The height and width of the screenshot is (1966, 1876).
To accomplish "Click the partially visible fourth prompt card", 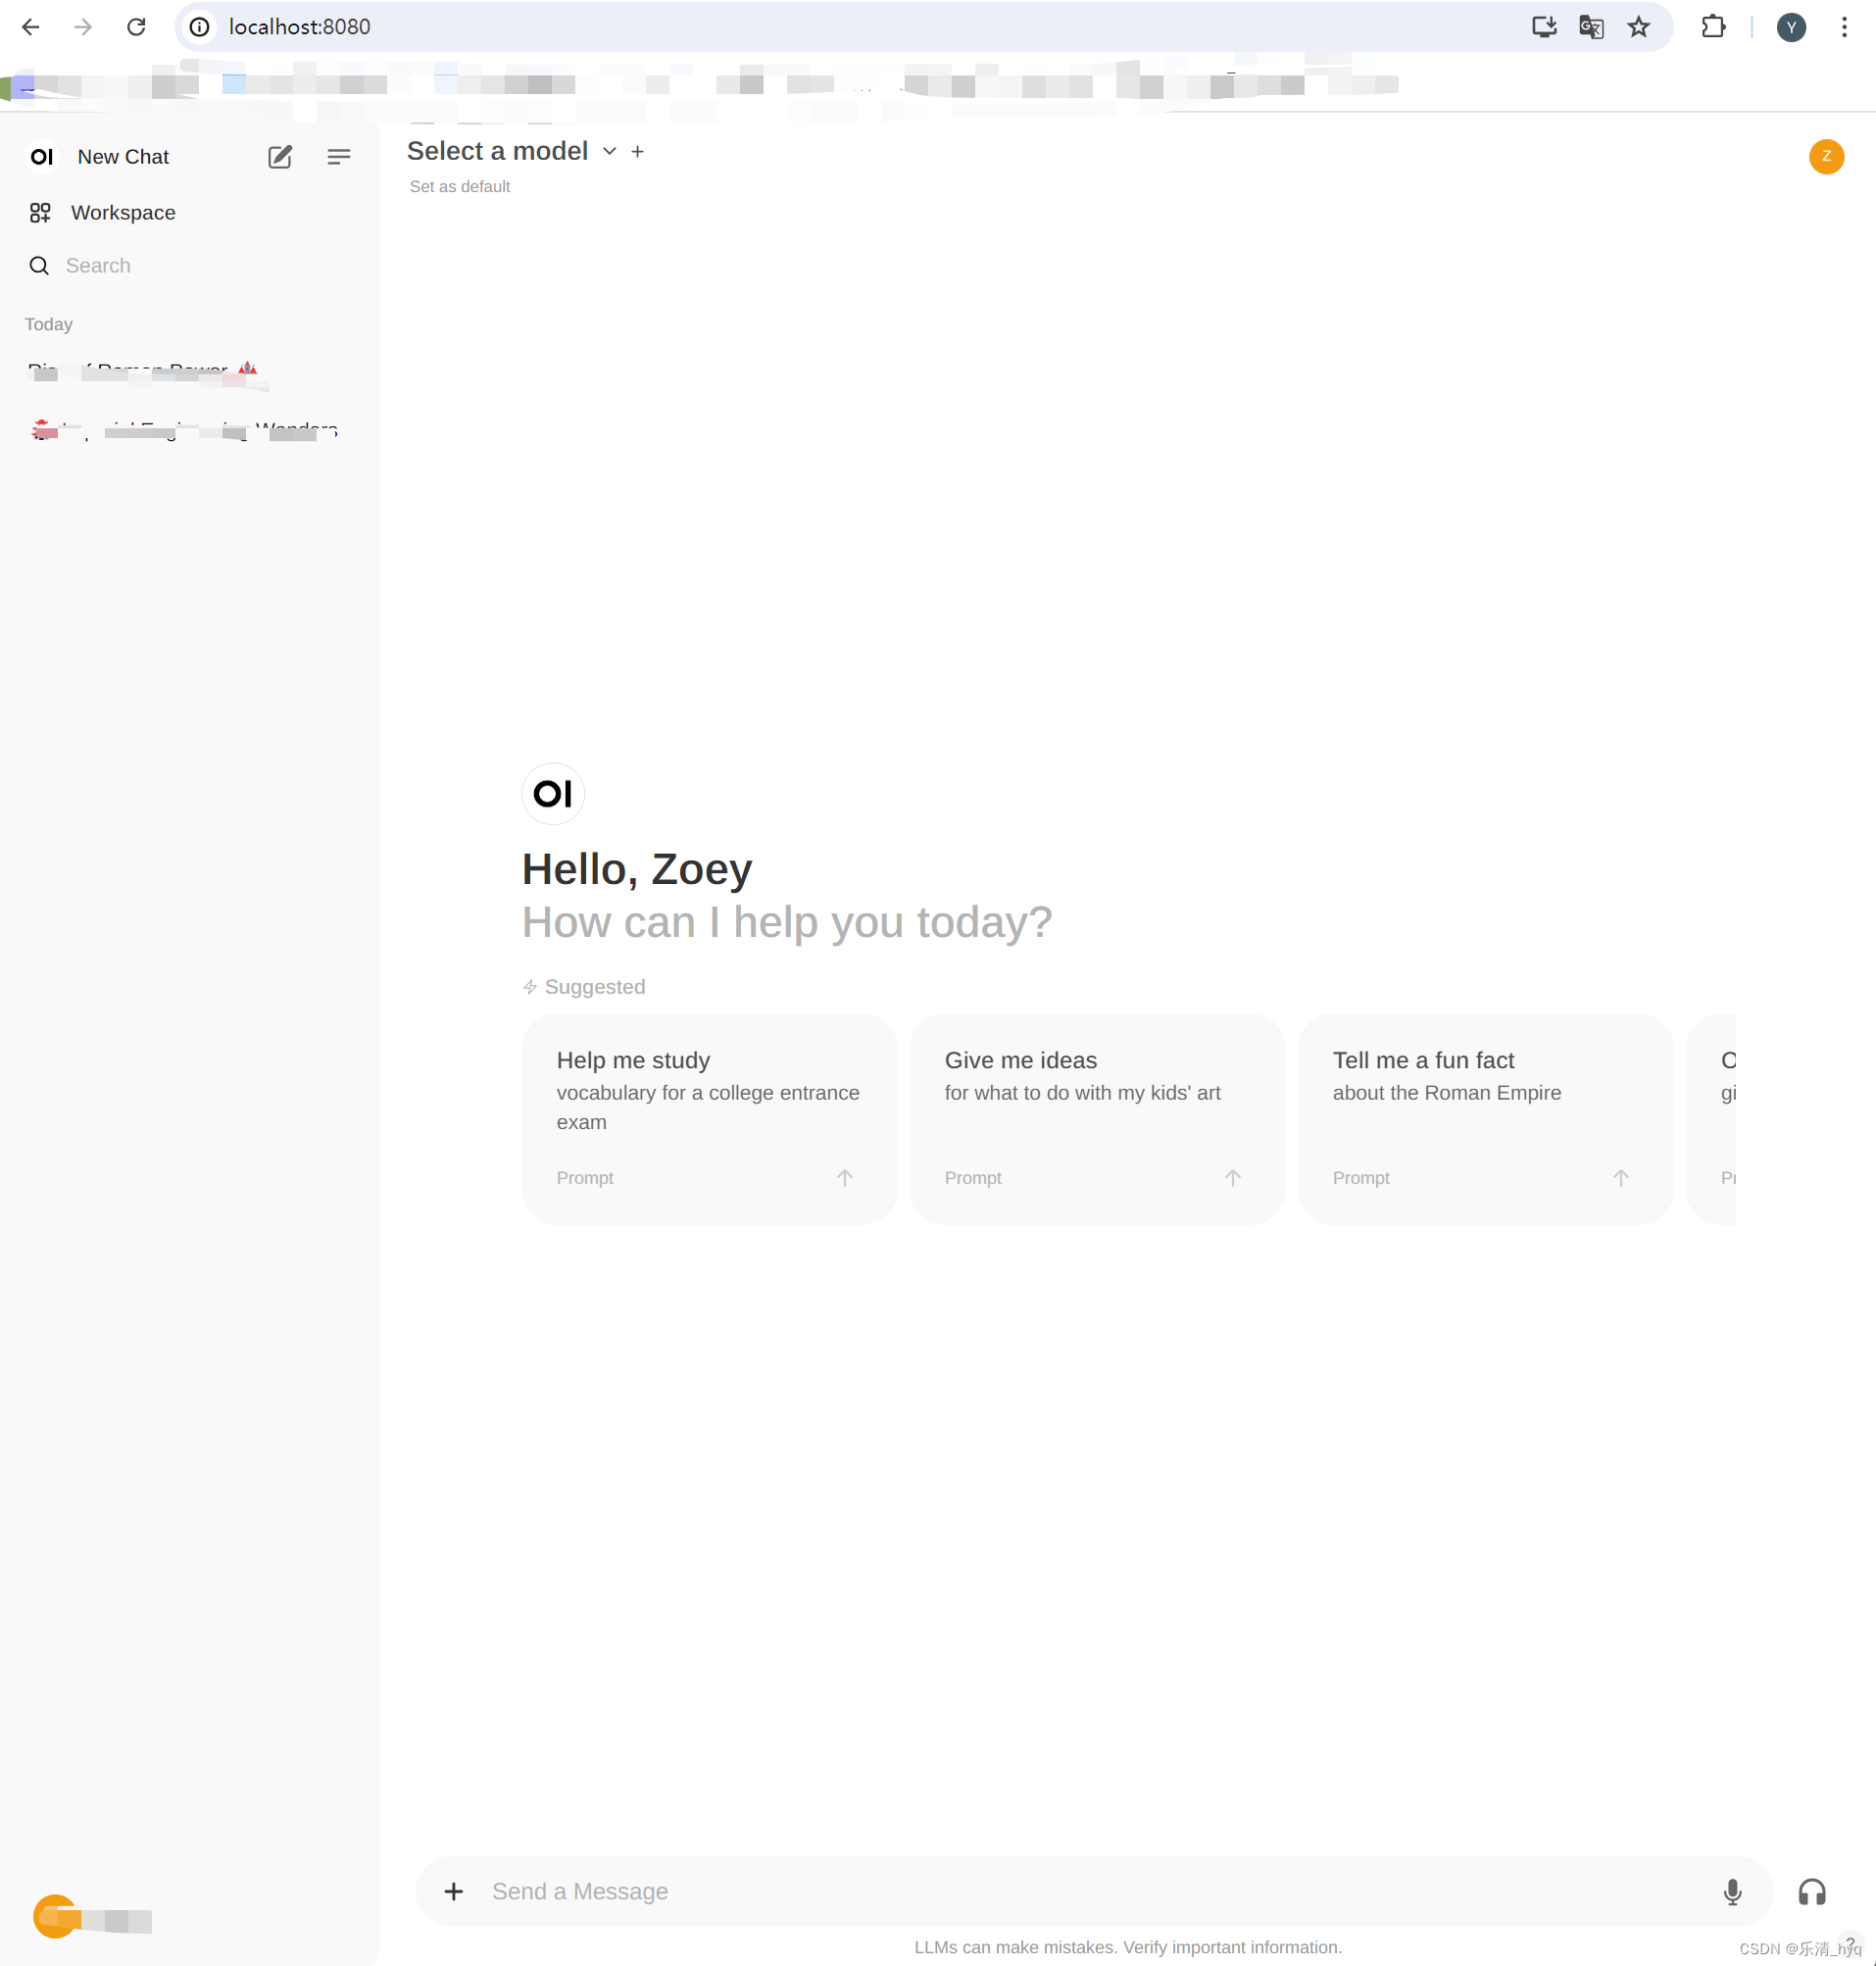I will point(1711,1118).
